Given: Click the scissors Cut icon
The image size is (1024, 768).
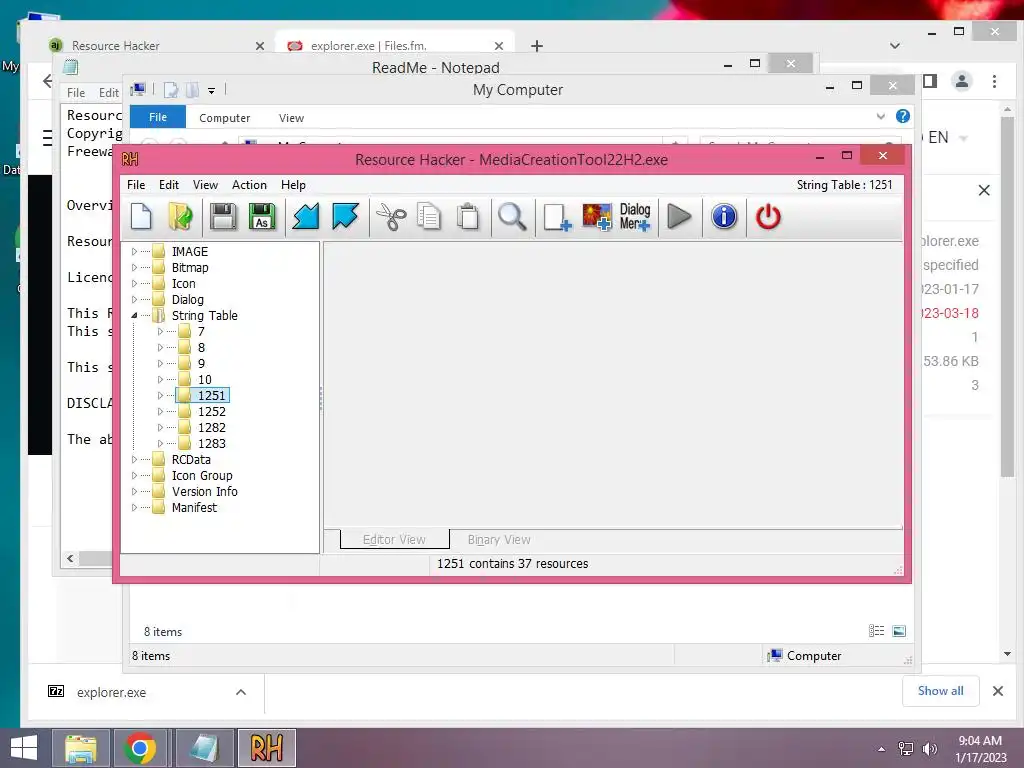Looking at the screenshot, I should [391, 217].
